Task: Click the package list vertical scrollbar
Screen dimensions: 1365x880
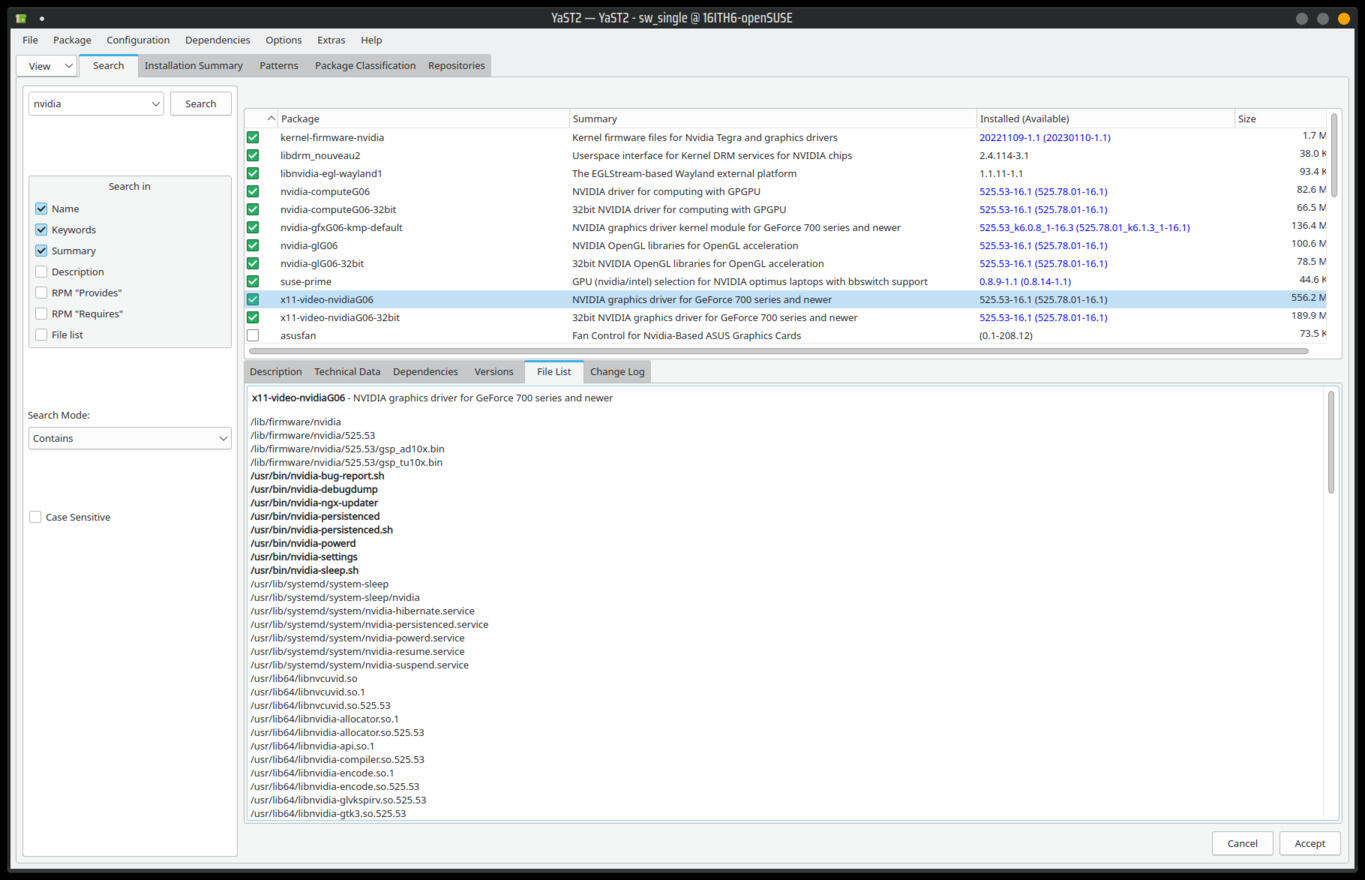Action: [1334, 155]
